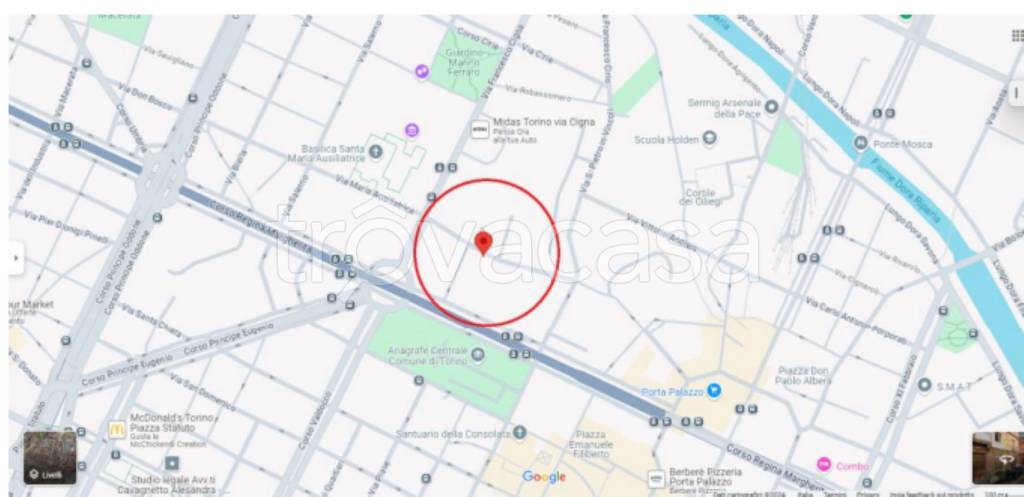Open McDonald's Torino Piazza Statuto marker
The height and width of the screenshot is (497, 1024).
(116, 429)
